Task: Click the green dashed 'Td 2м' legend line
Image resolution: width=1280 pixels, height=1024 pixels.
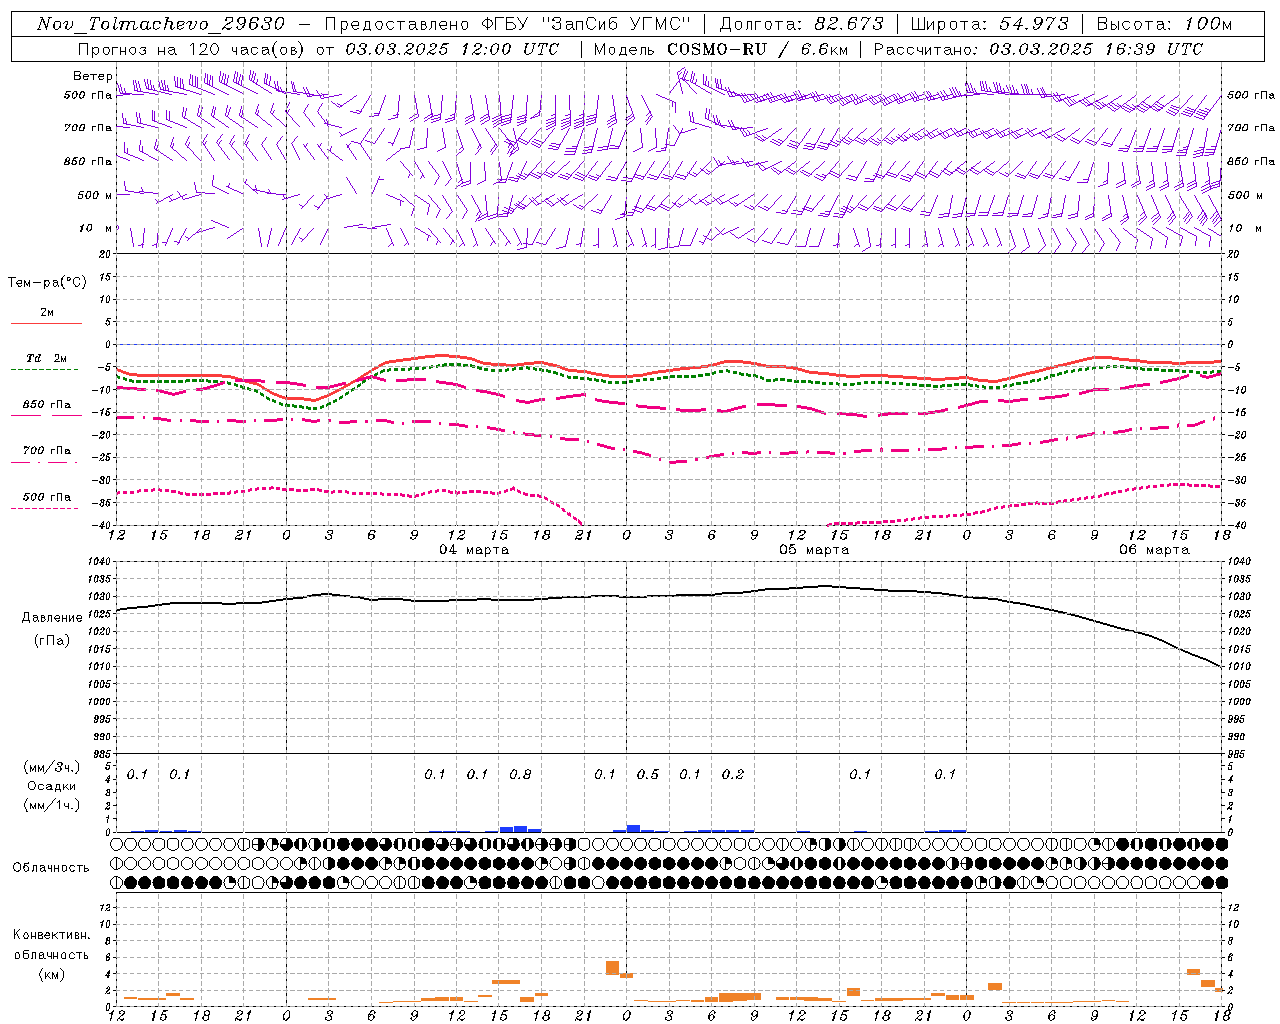Action: (x=44, y=370)
